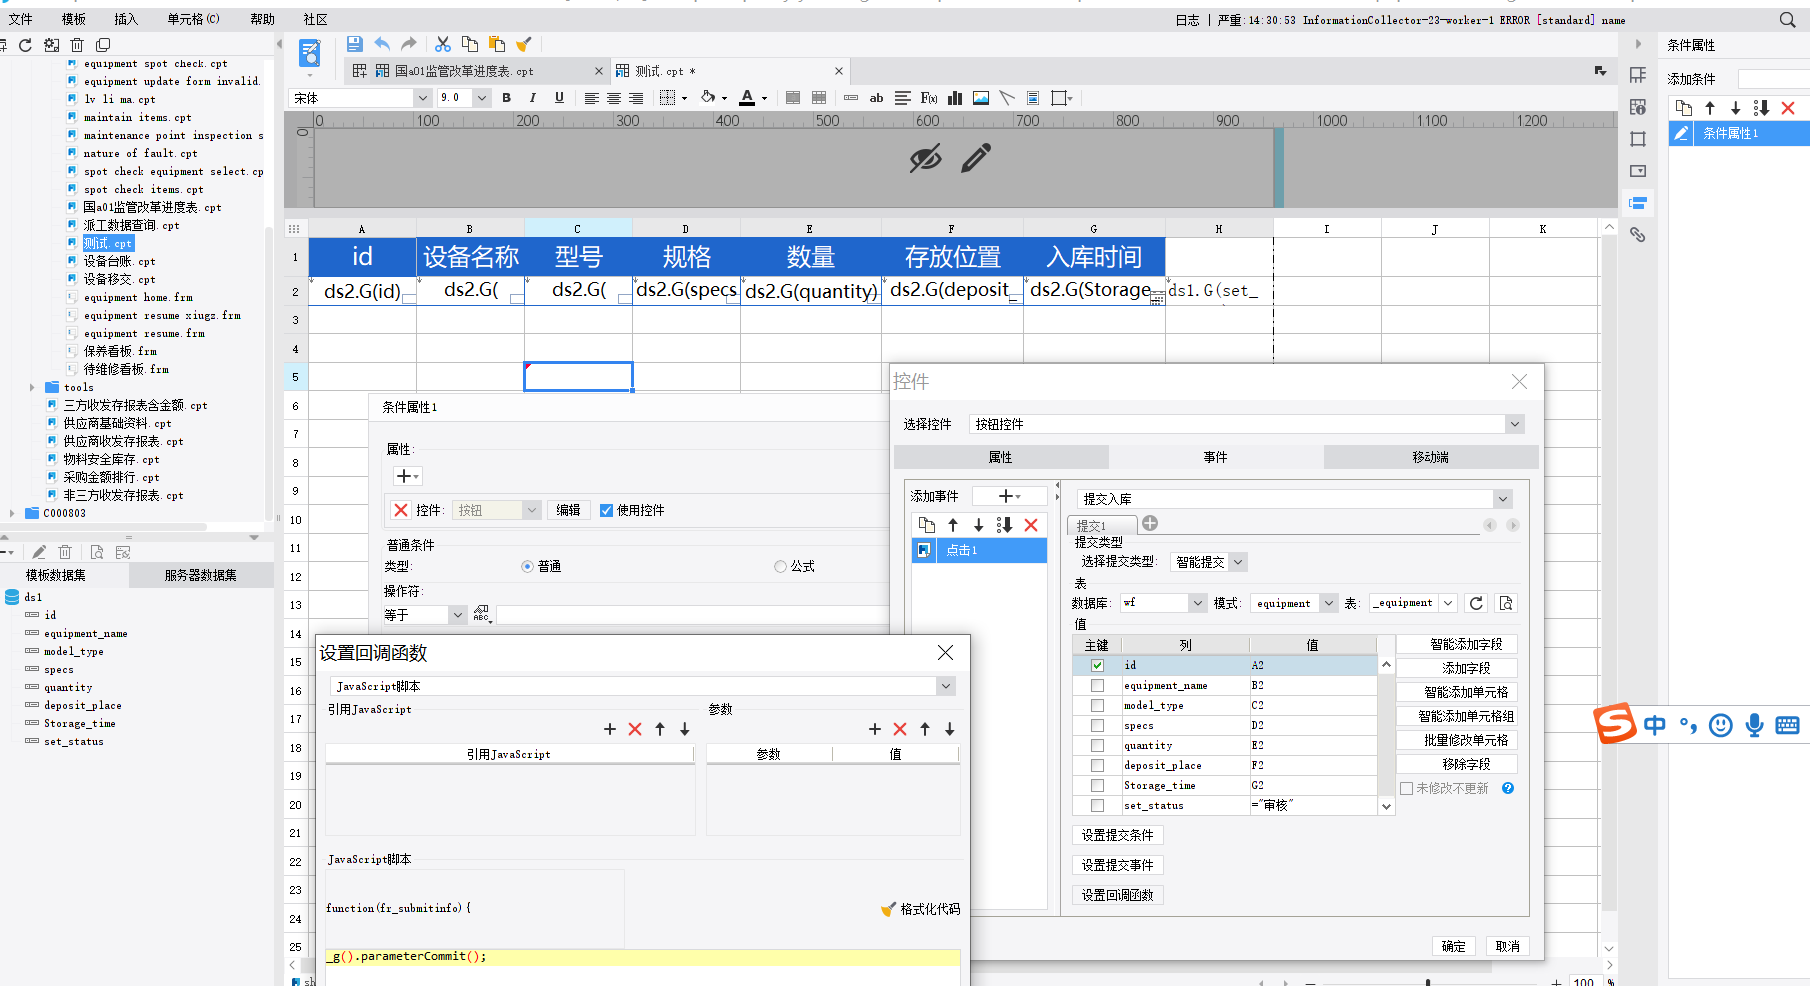This screenshot has height=986, width=1810.
Task: Open the 按钮控件 widget type dropdown
Action: click(1515, 424)
